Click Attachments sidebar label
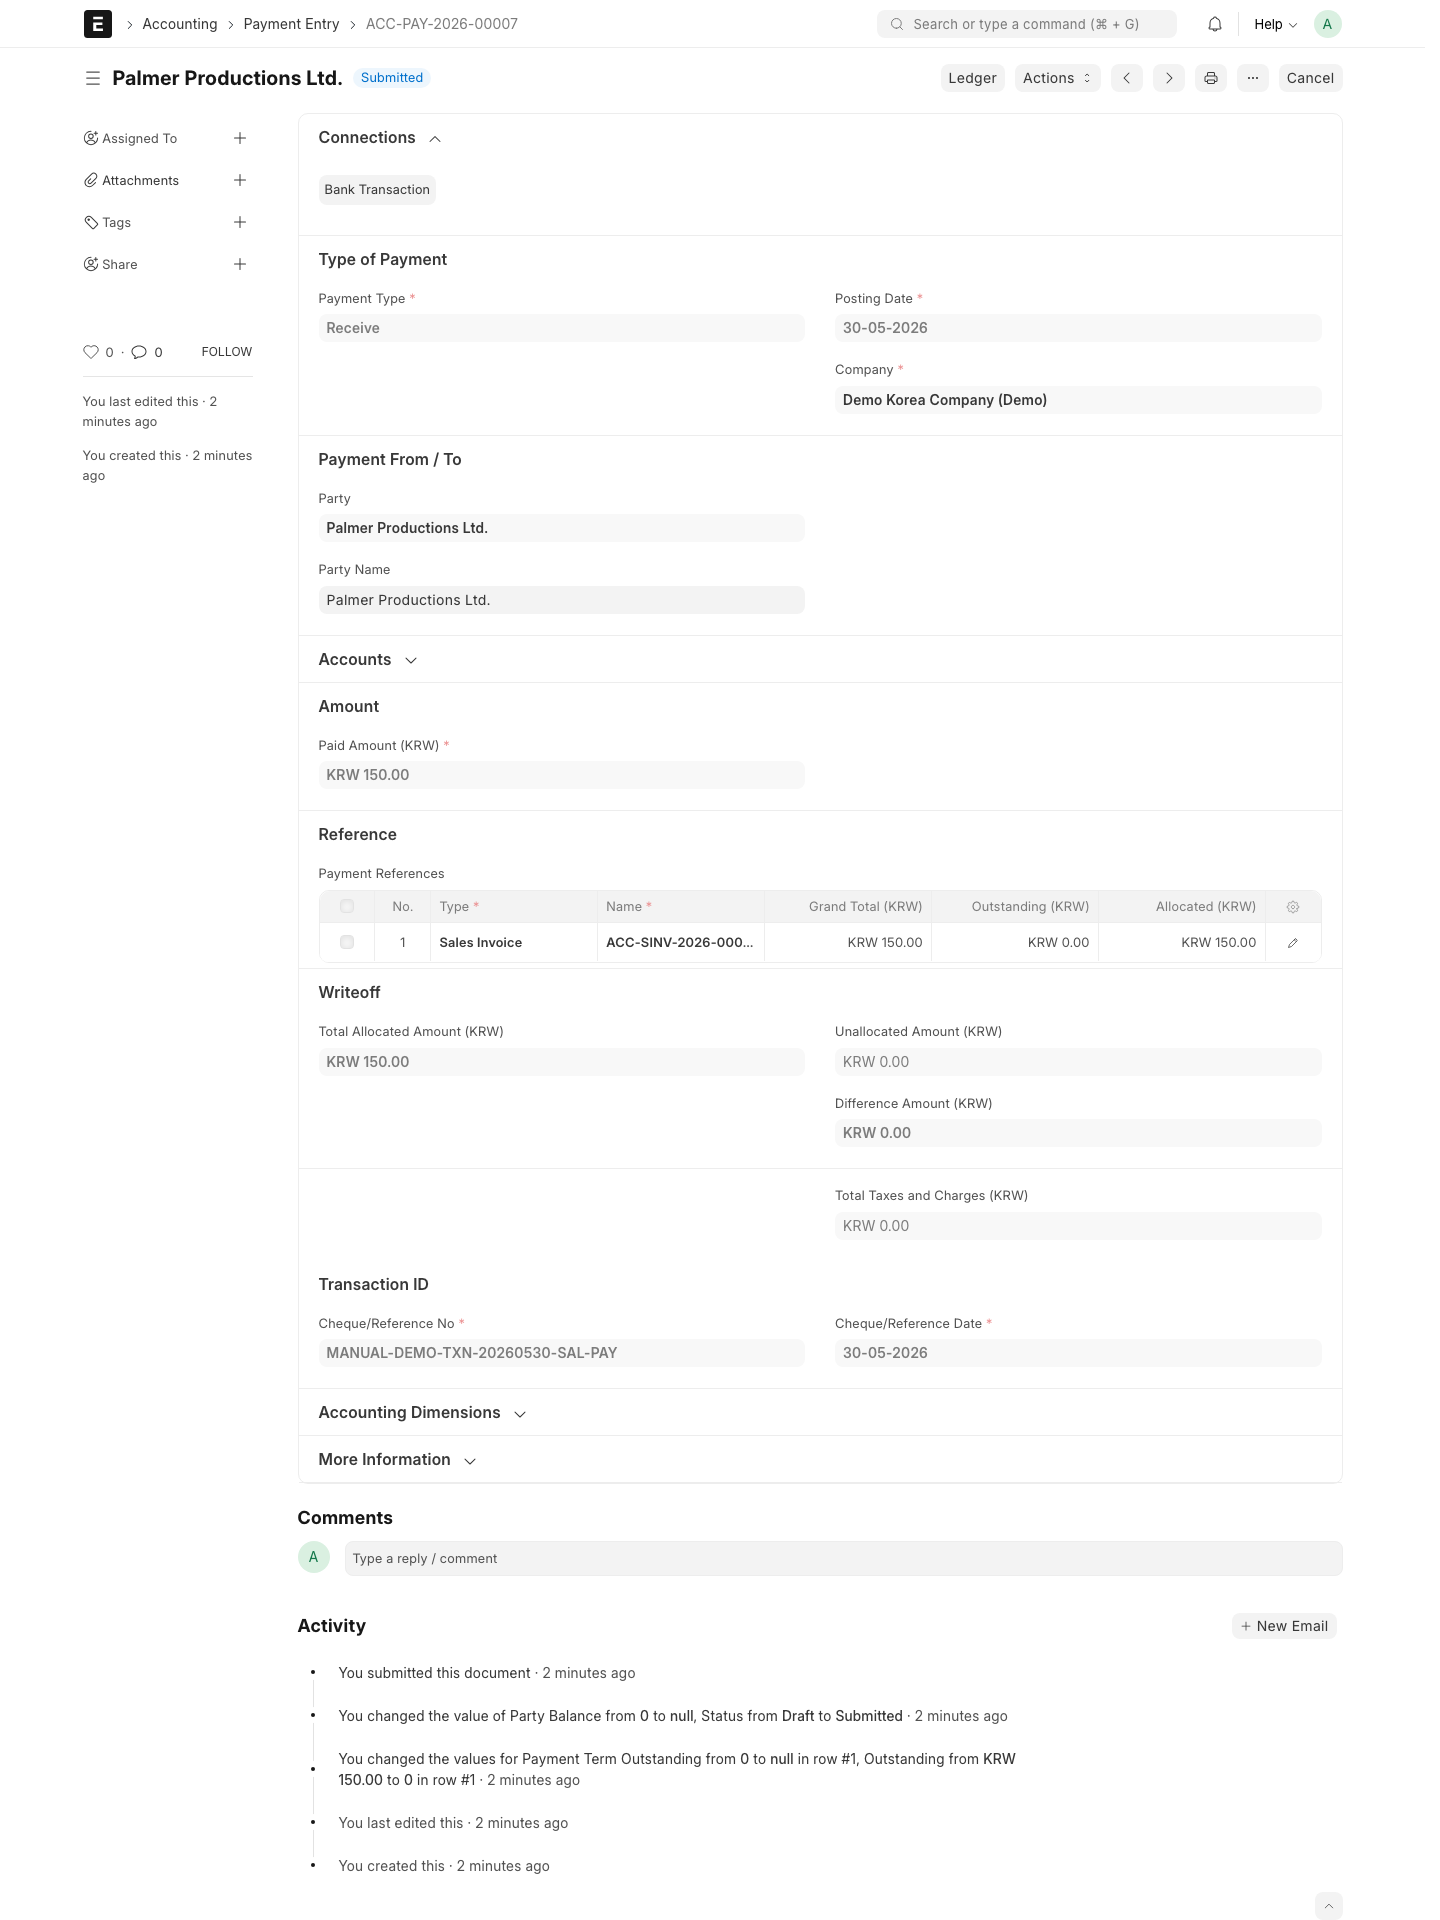 coord(140,180)
